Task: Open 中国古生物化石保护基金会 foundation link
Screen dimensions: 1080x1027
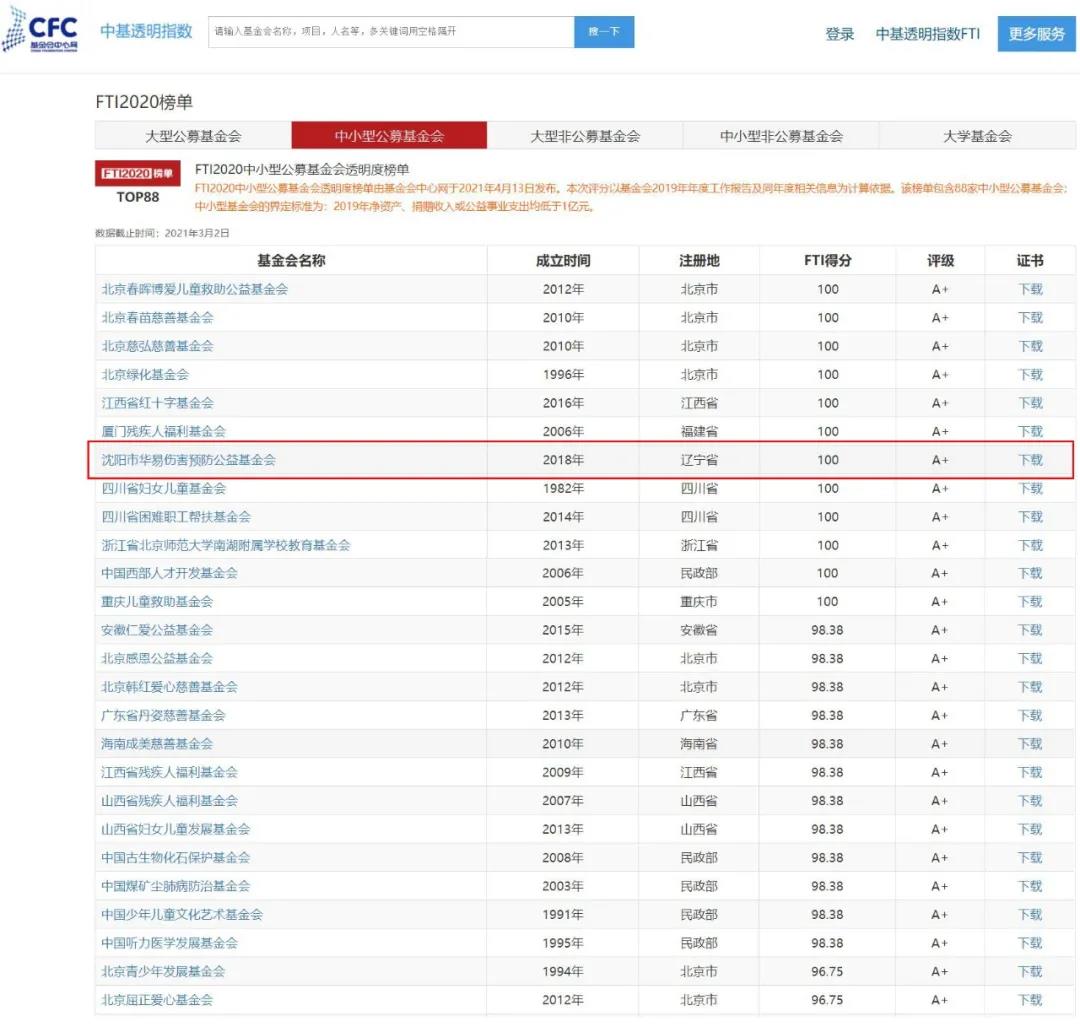Action: click(176, 858)
